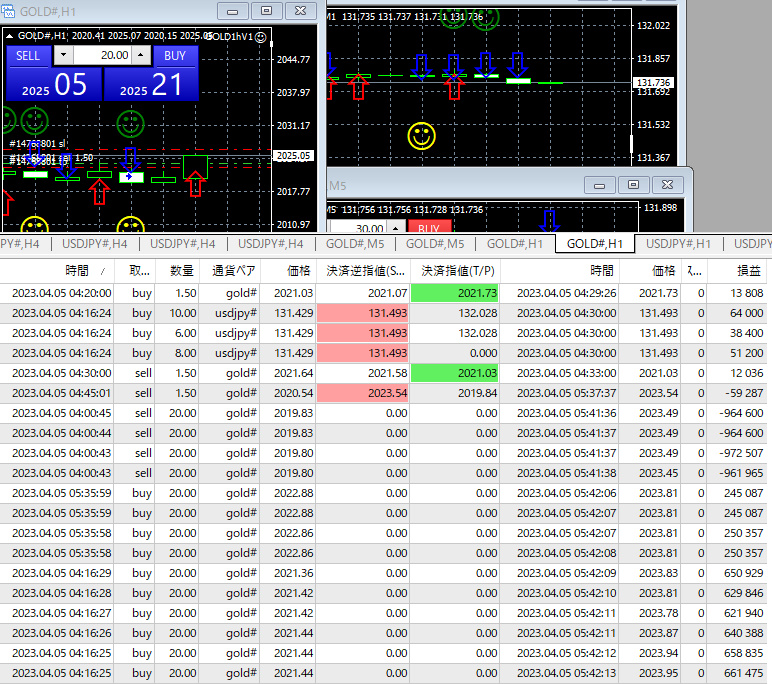Click the green highlighted 2021.73 T/P cell
The height and width of the screenshot is (684, 772).
[x=454, y=293]
